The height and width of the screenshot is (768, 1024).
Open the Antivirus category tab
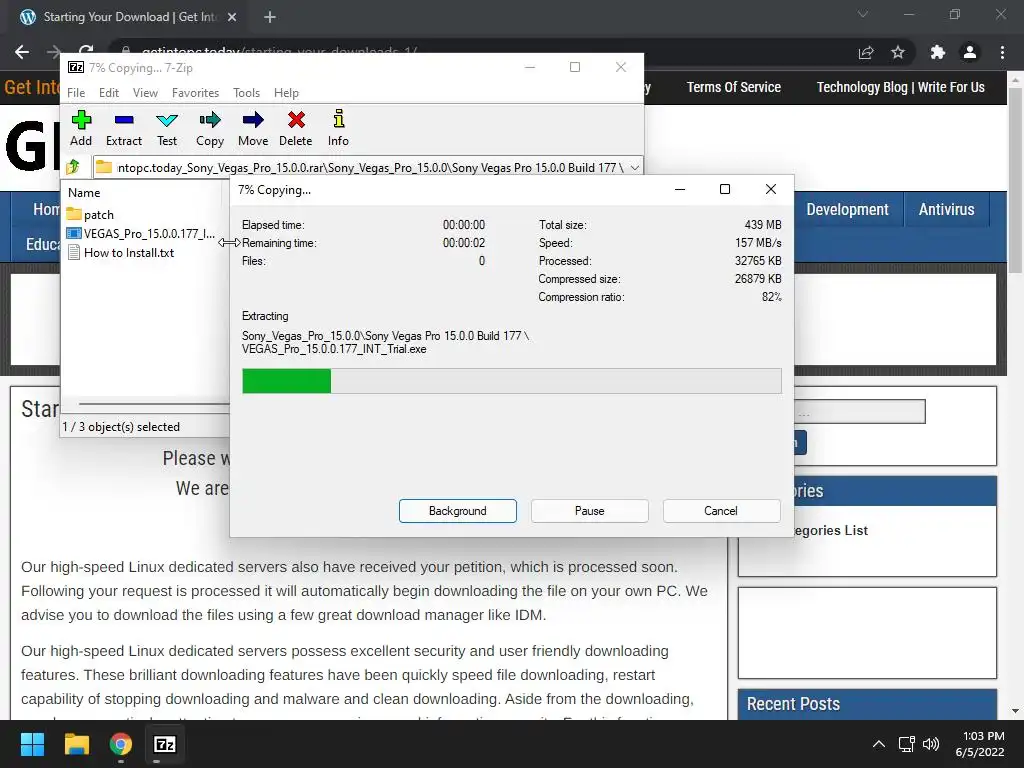pos(946,209)
